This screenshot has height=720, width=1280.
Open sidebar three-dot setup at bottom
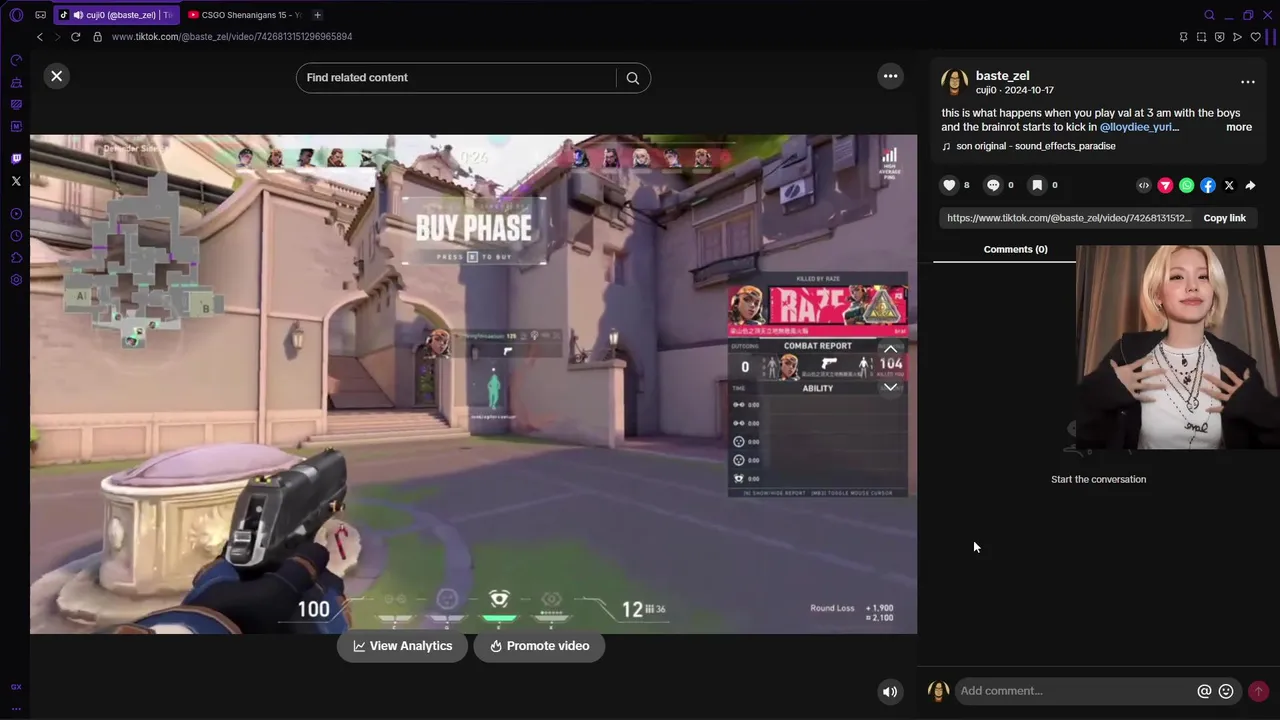pos(16,708)
